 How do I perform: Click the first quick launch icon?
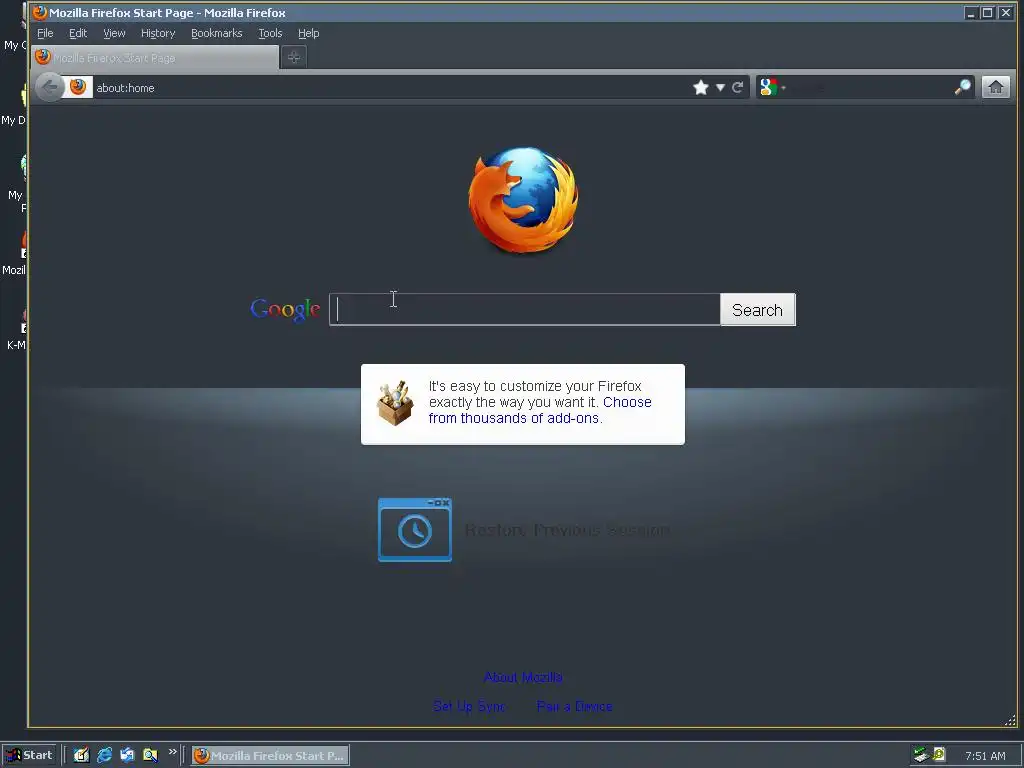point(81,755)
